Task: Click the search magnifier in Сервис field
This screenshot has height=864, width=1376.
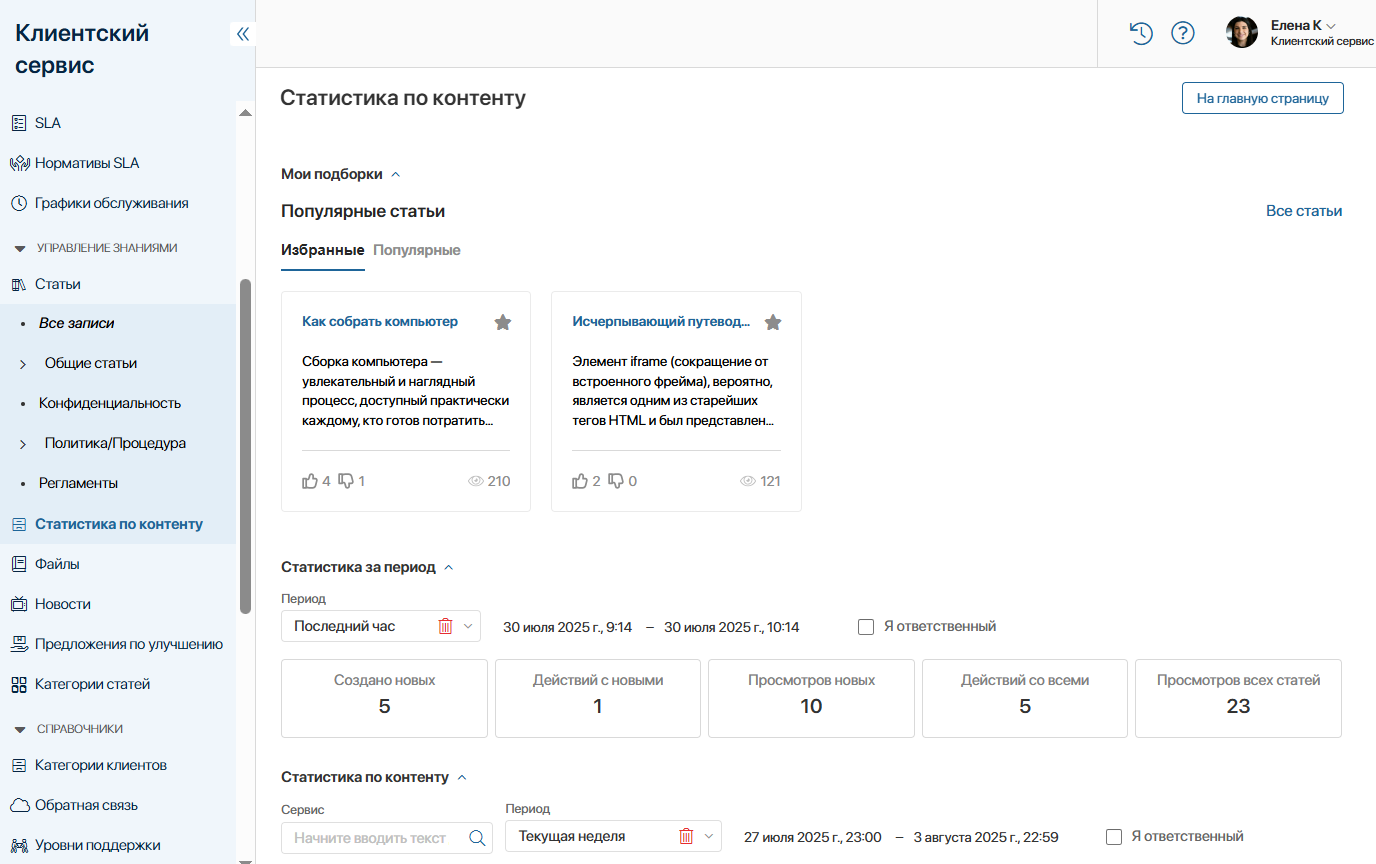Action: pos(477,837)
